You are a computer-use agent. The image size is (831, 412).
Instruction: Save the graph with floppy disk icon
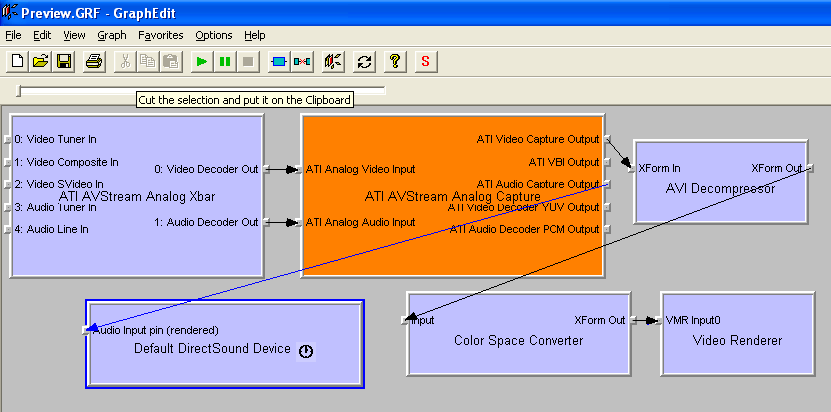pyautogui.click(x=64, y=62)
